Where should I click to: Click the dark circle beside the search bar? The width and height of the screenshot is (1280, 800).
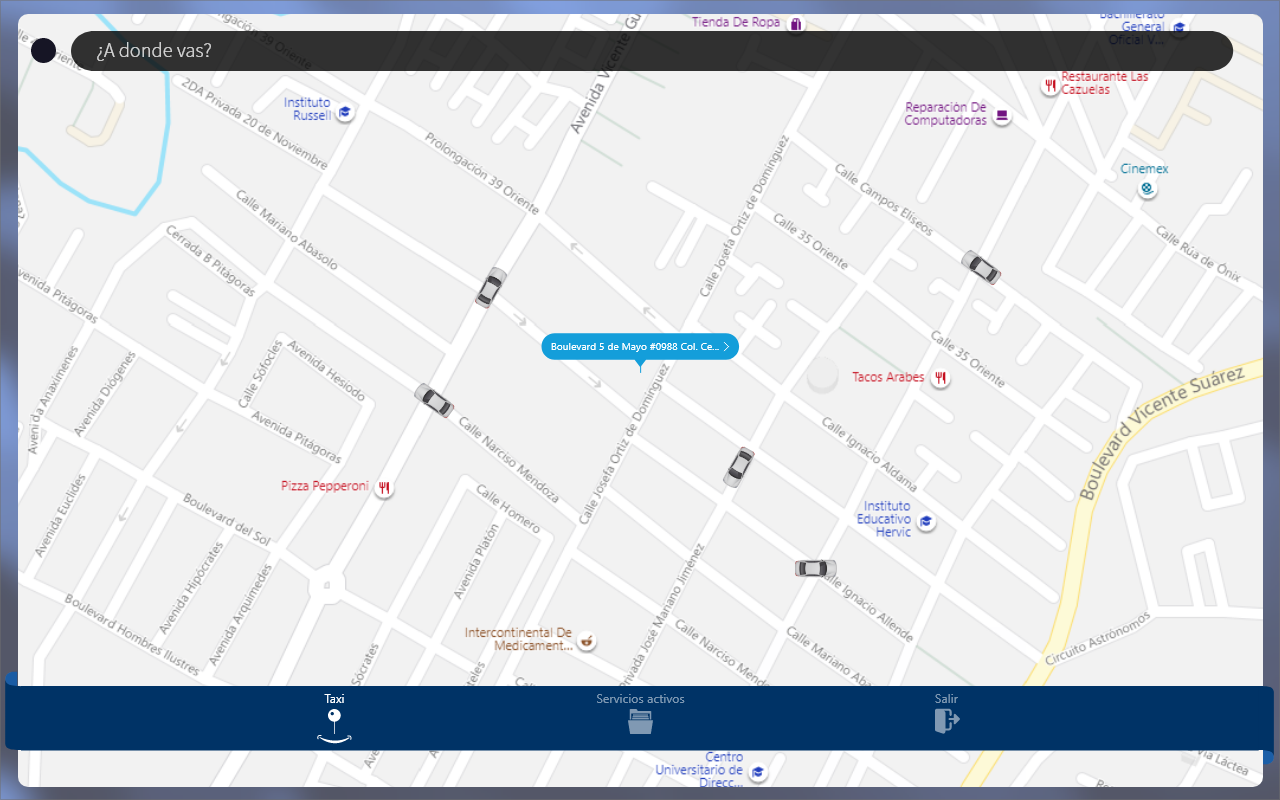click(x=43, y=51)
